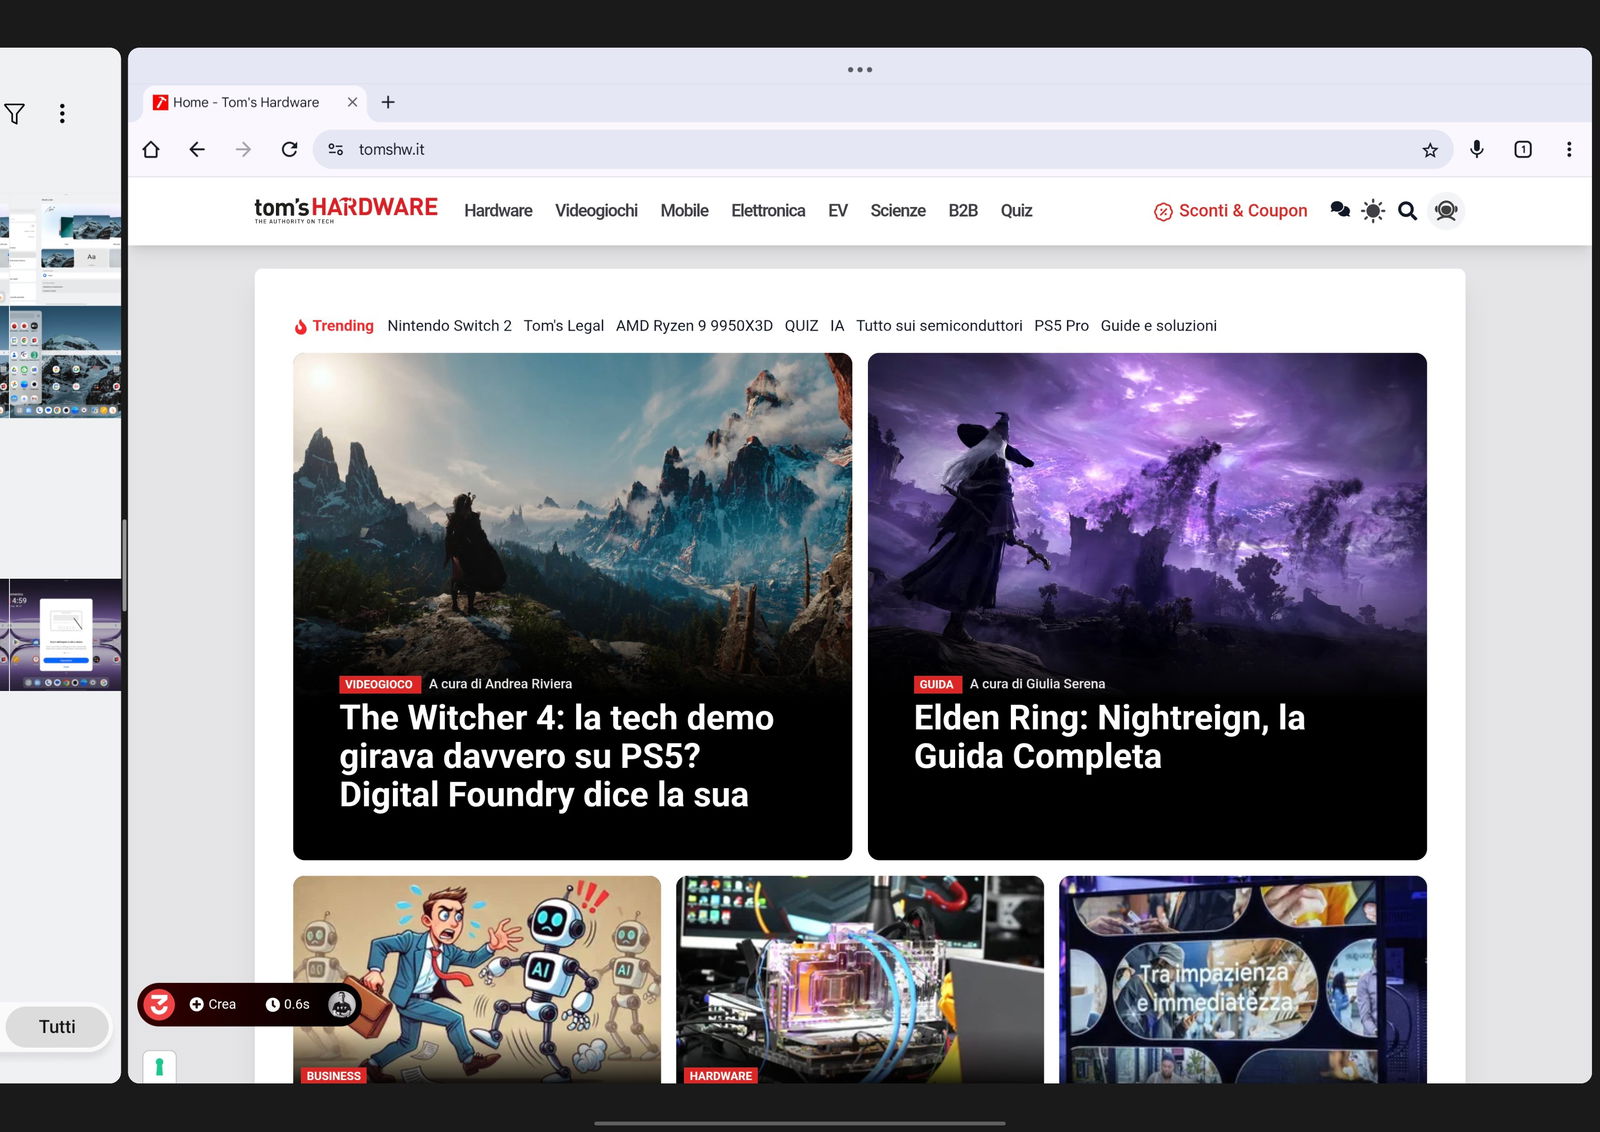Viewport: 1600px width, 1132px height.
Task: Click the HARDWARE category tag
Action: click(720, 1076)
